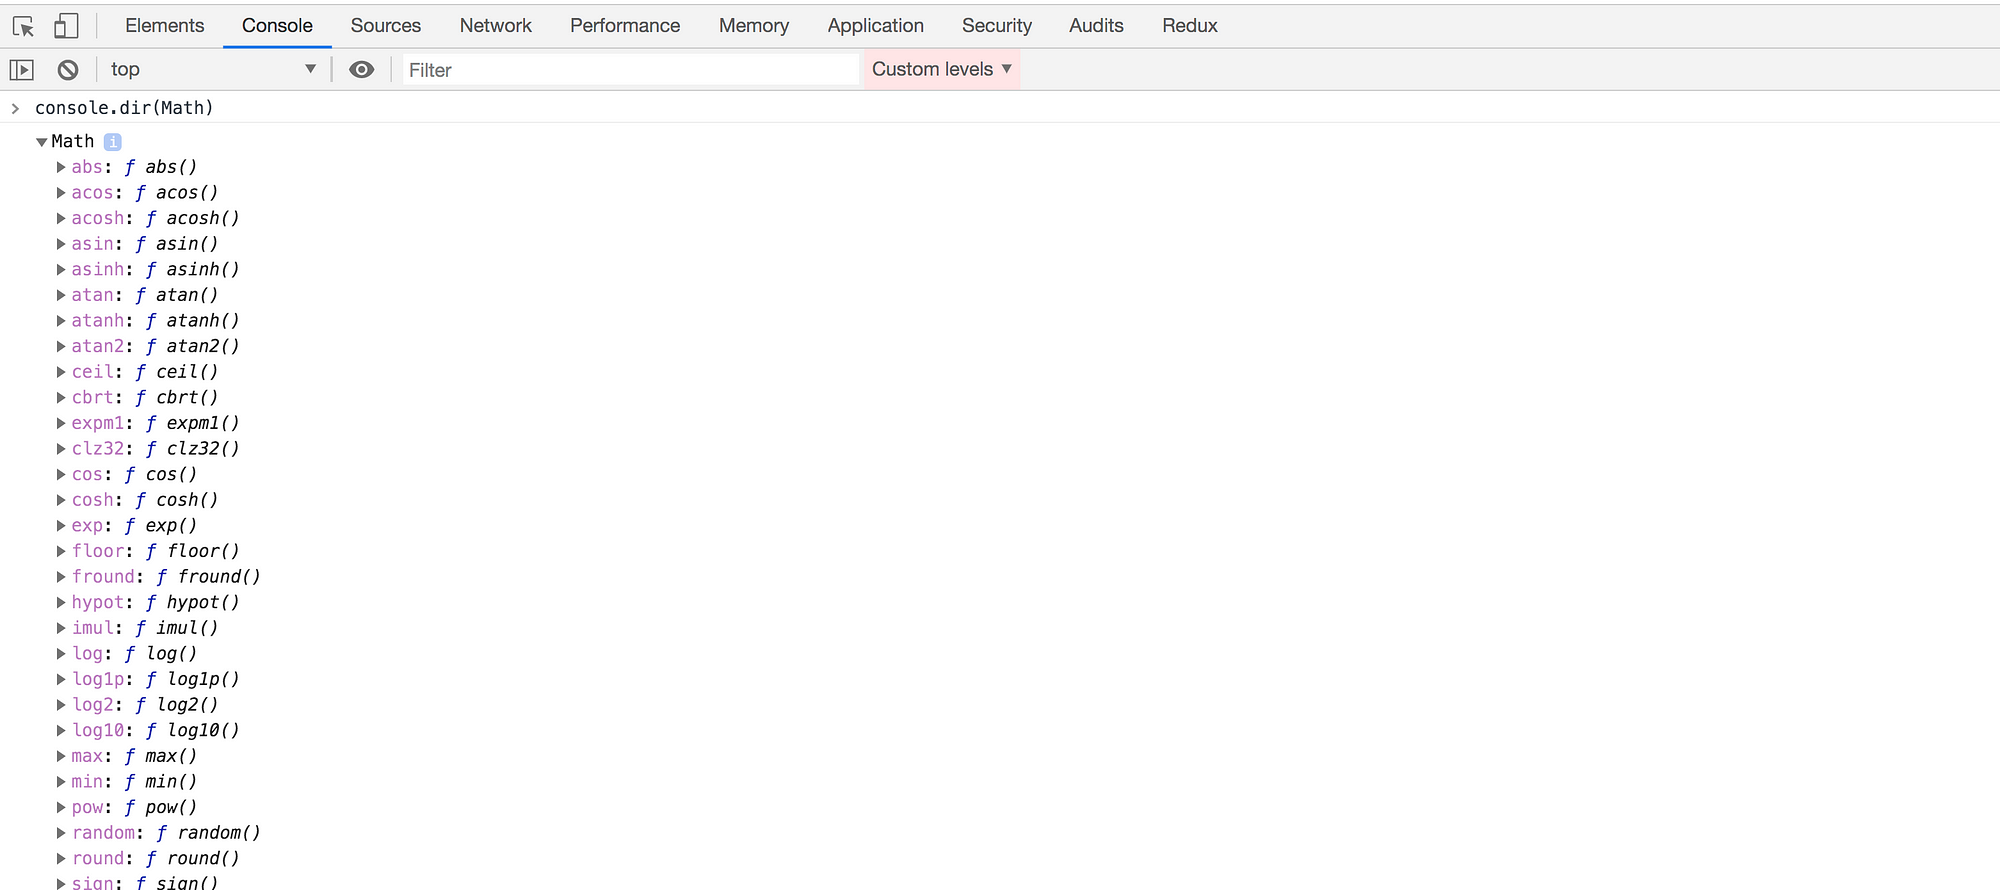Expand the acos property

[x=61, y=193]
